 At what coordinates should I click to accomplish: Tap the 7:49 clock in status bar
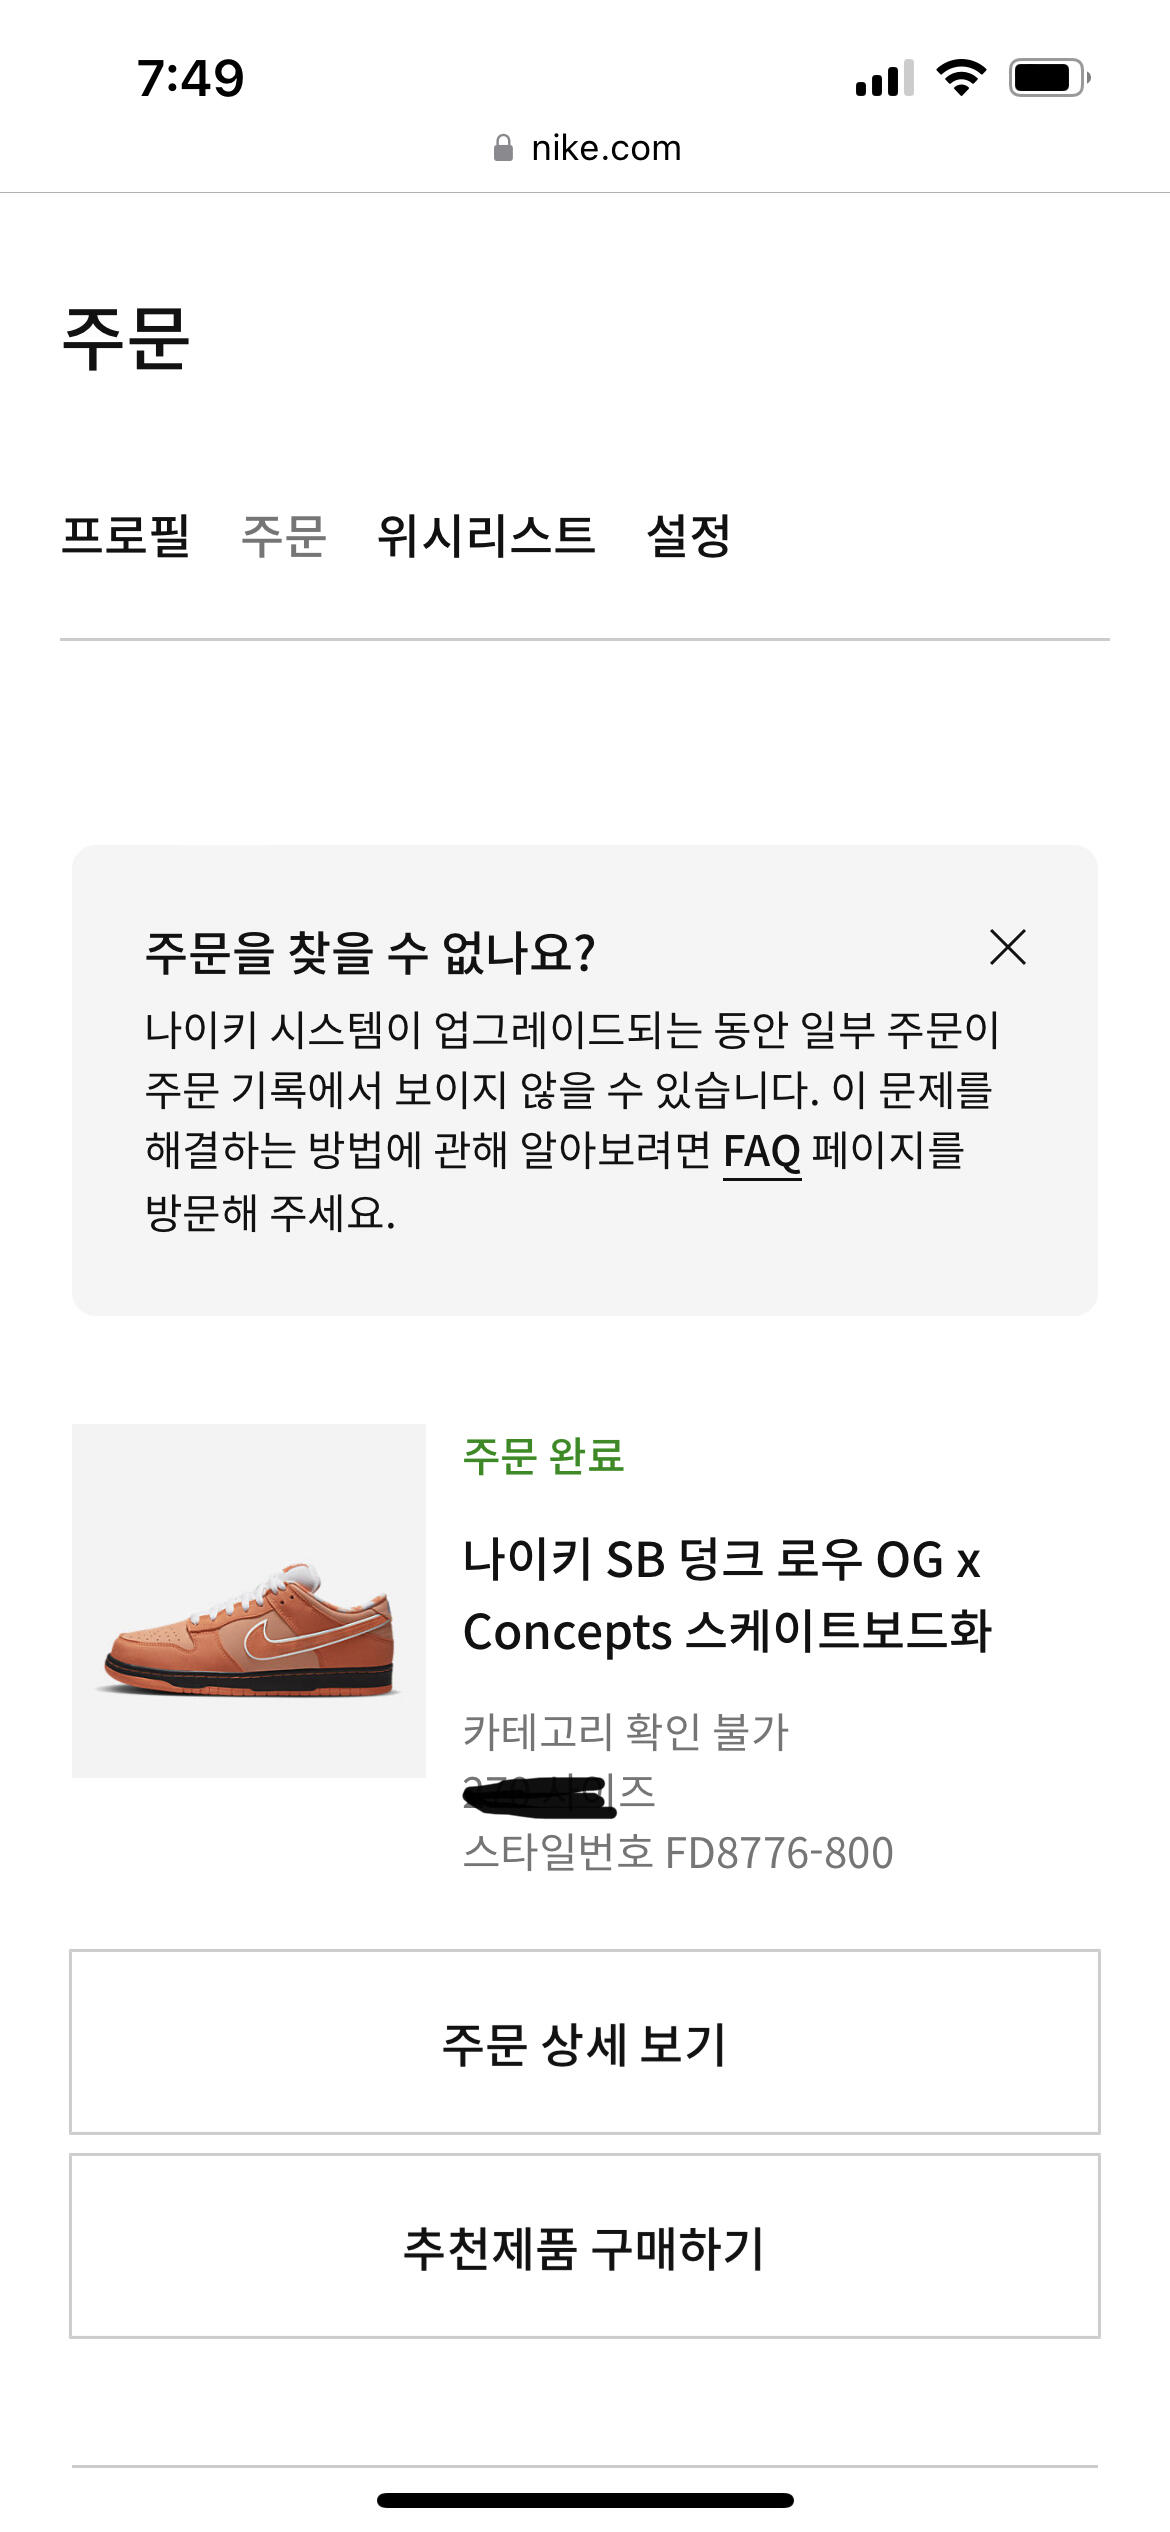click(x=190, y=78)
